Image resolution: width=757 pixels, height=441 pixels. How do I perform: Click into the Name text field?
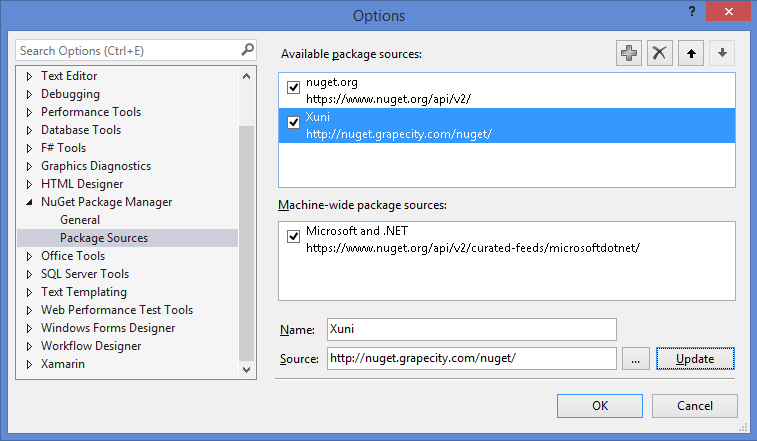(471, 330)
